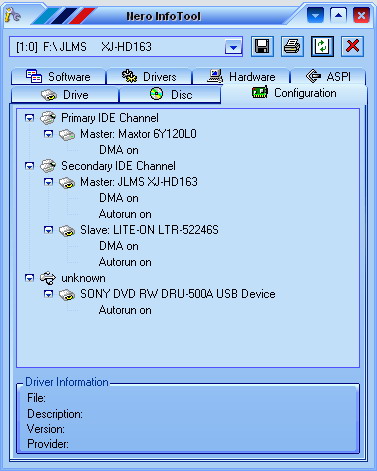Click the red X exit toolbar button

(x=352, y=46)
